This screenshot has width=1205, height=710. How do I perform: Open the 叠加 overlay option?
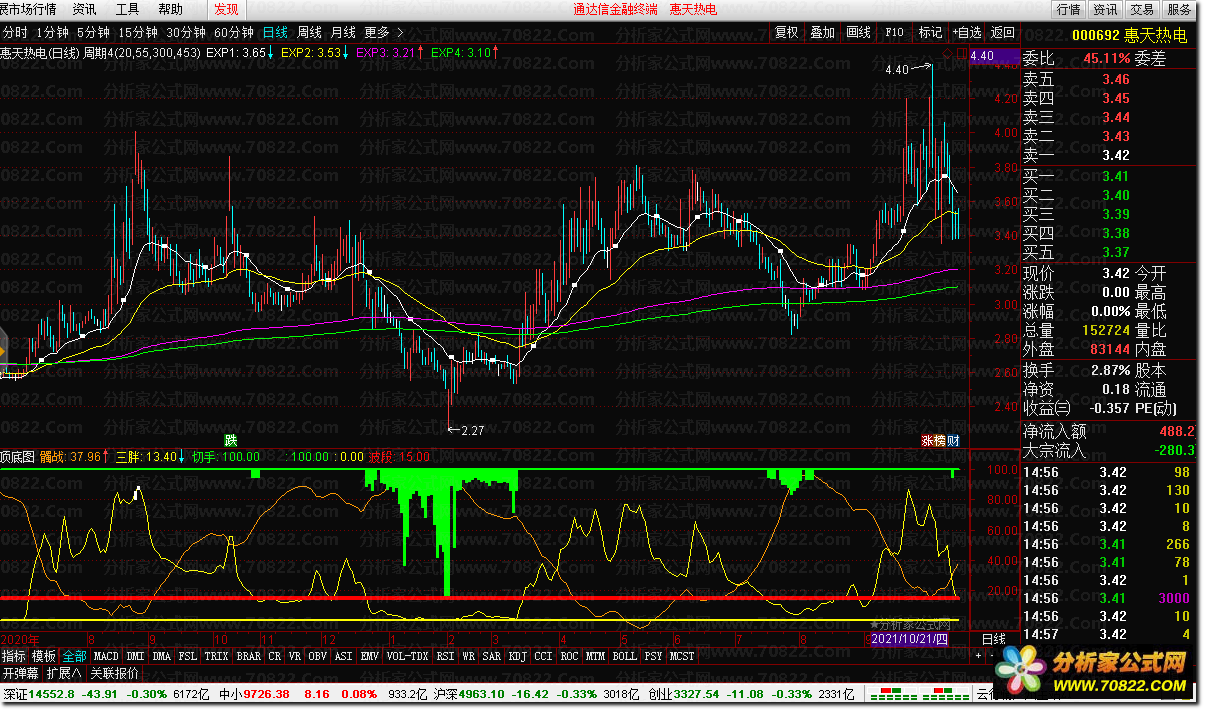point(823,32)
